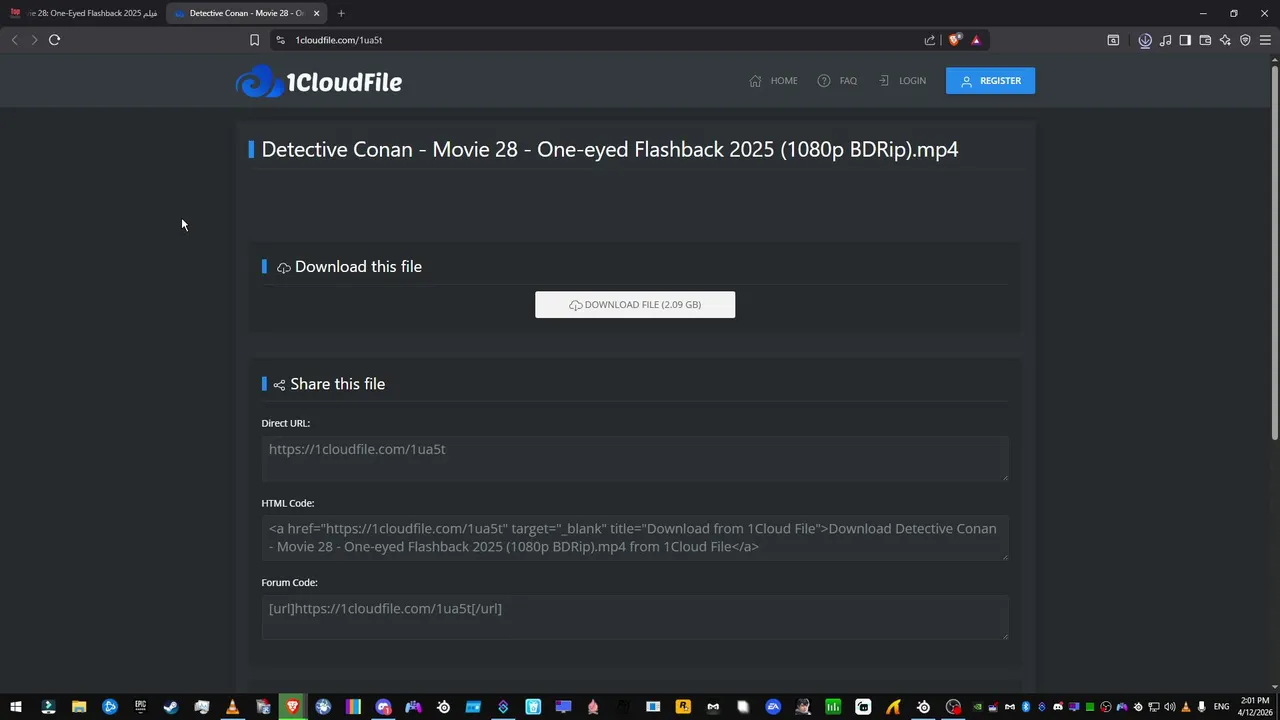1280x720 pixels.
Task: Open the playlist music note icon
Action: (x=1165, y=40)
